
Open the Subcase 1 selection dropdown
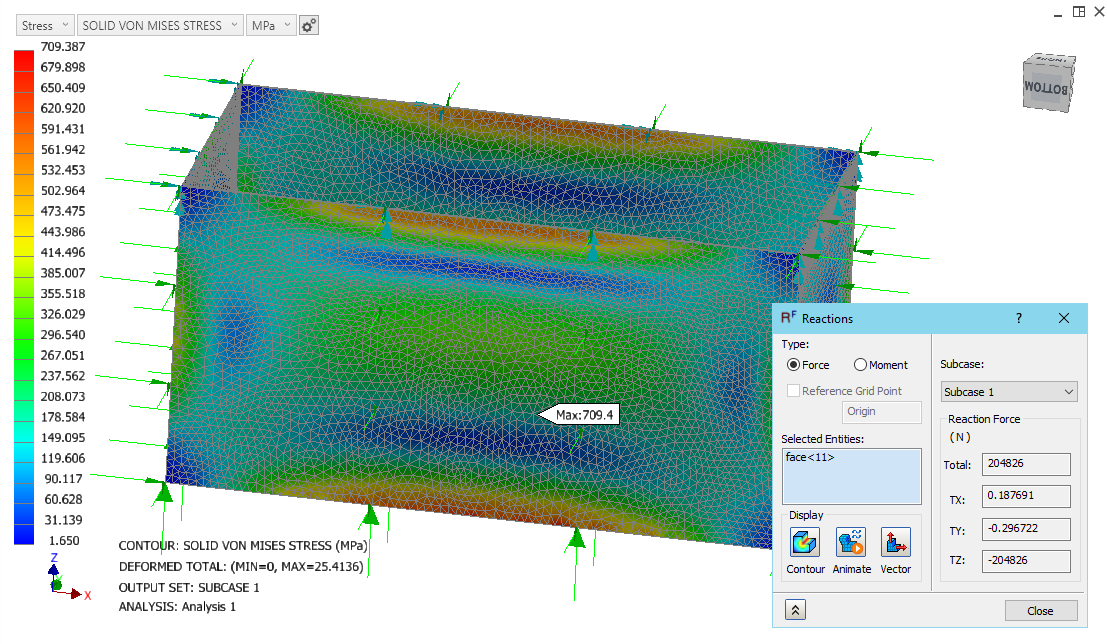[x=1008, y=391]
